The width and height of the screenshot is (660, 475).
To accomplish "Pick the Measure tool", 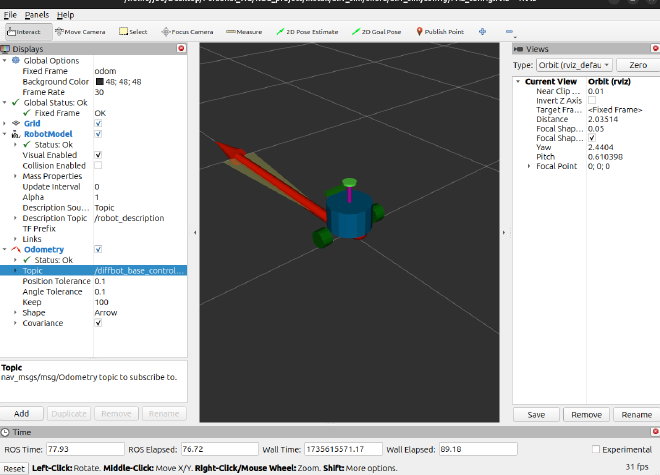I will (x=244, y=32).
